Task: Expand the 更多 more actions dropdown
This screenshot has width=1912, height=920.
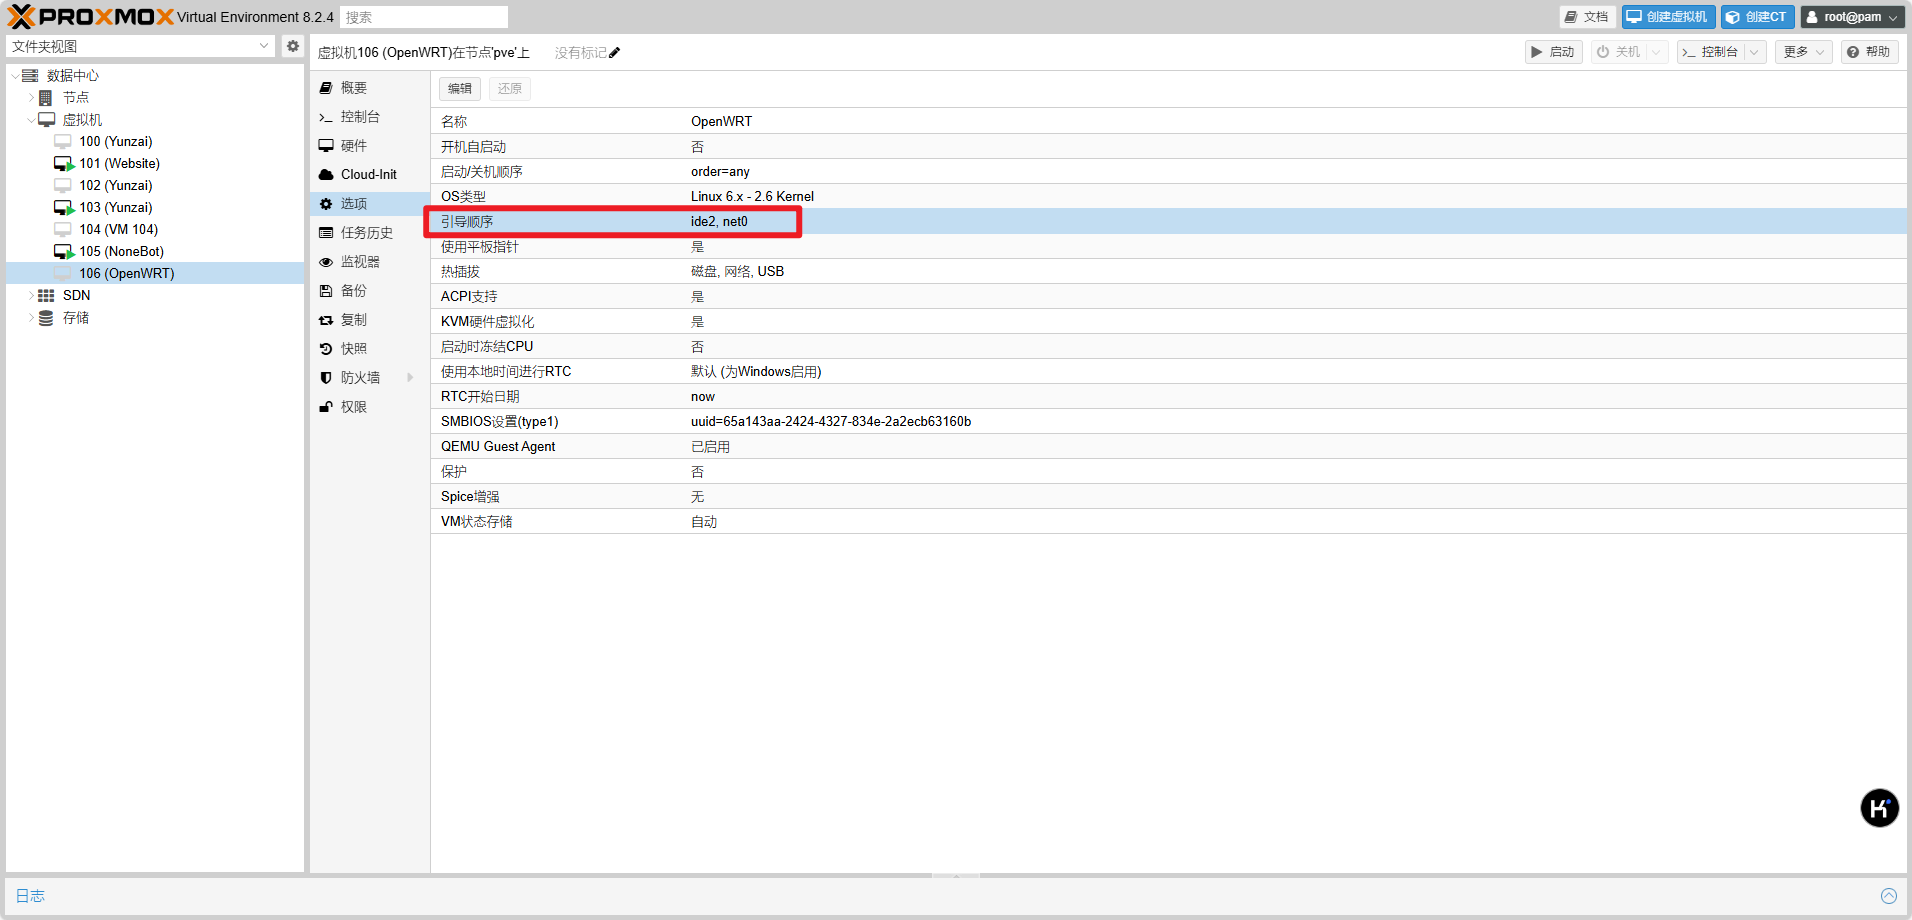Action: pos(1803,52)
